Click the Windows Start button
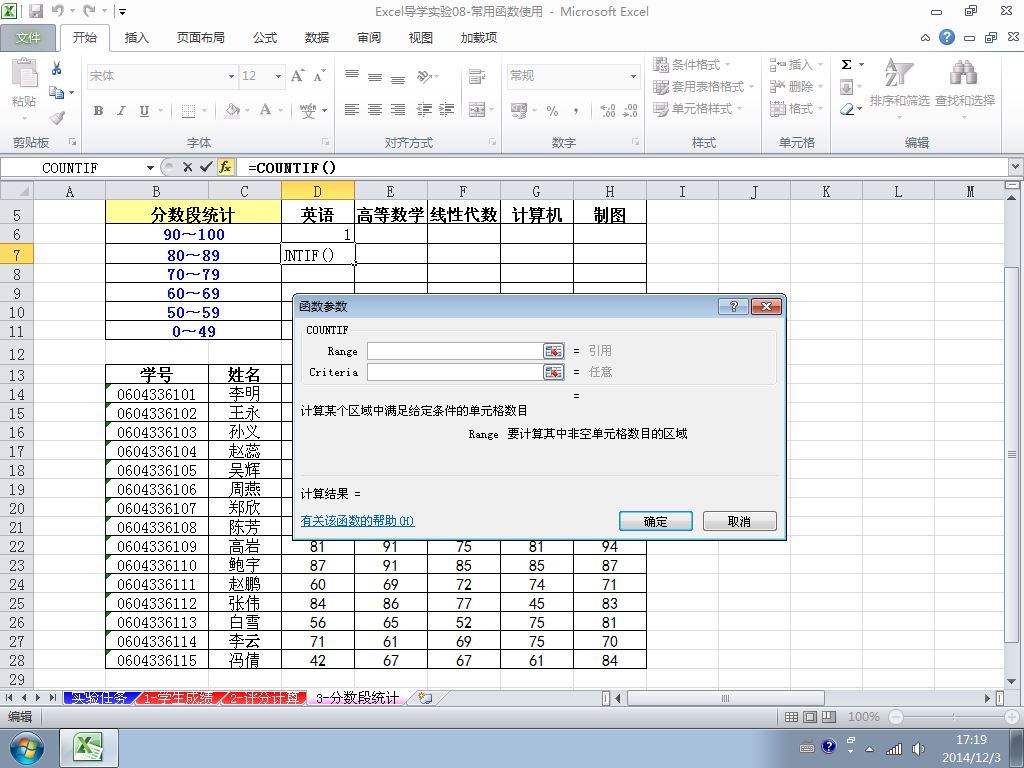 click(26, 748)
